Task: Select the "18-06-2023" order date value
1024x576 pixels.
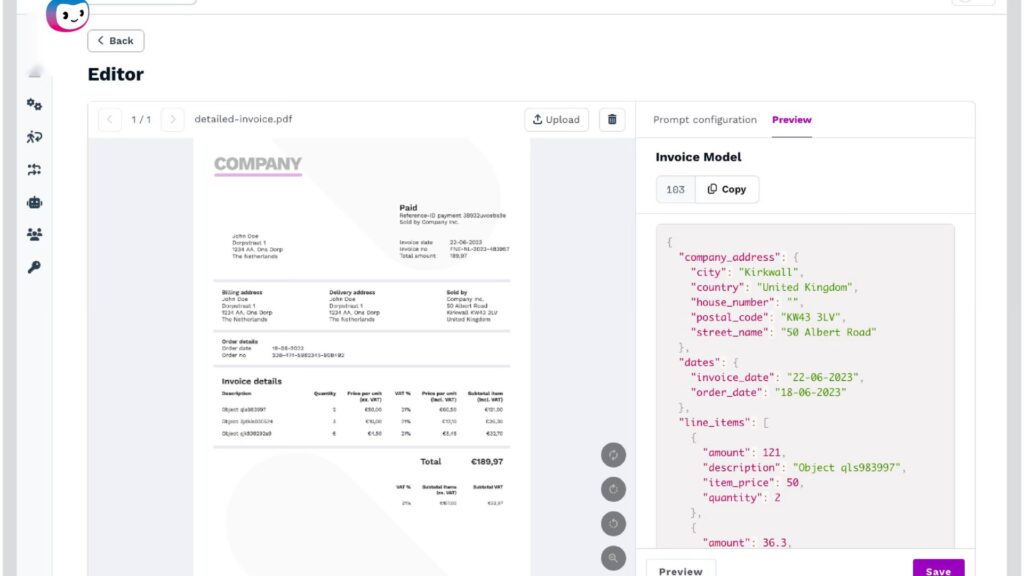Action: 810,392
